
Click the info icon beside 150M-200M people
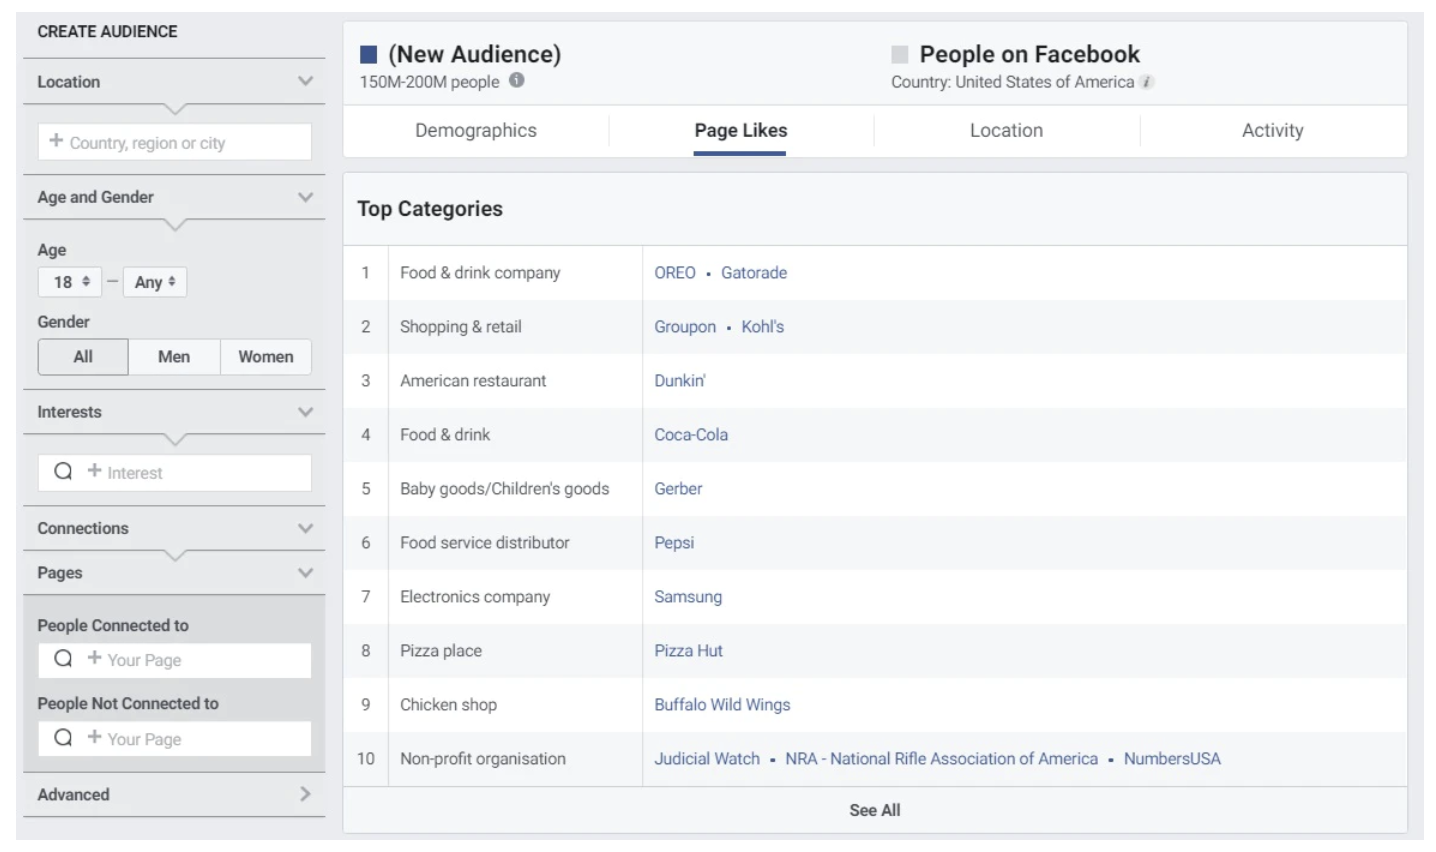pyautogui.click(x=516, y=81)
